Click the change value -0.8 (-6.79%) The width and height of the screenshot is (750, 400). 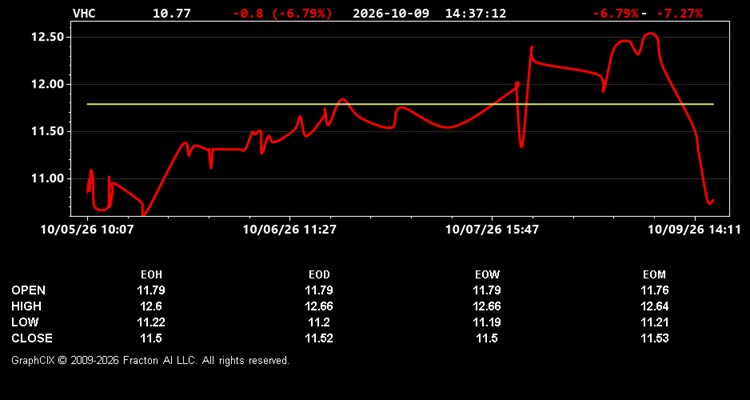pyautogui.click(x=282, y=13)
